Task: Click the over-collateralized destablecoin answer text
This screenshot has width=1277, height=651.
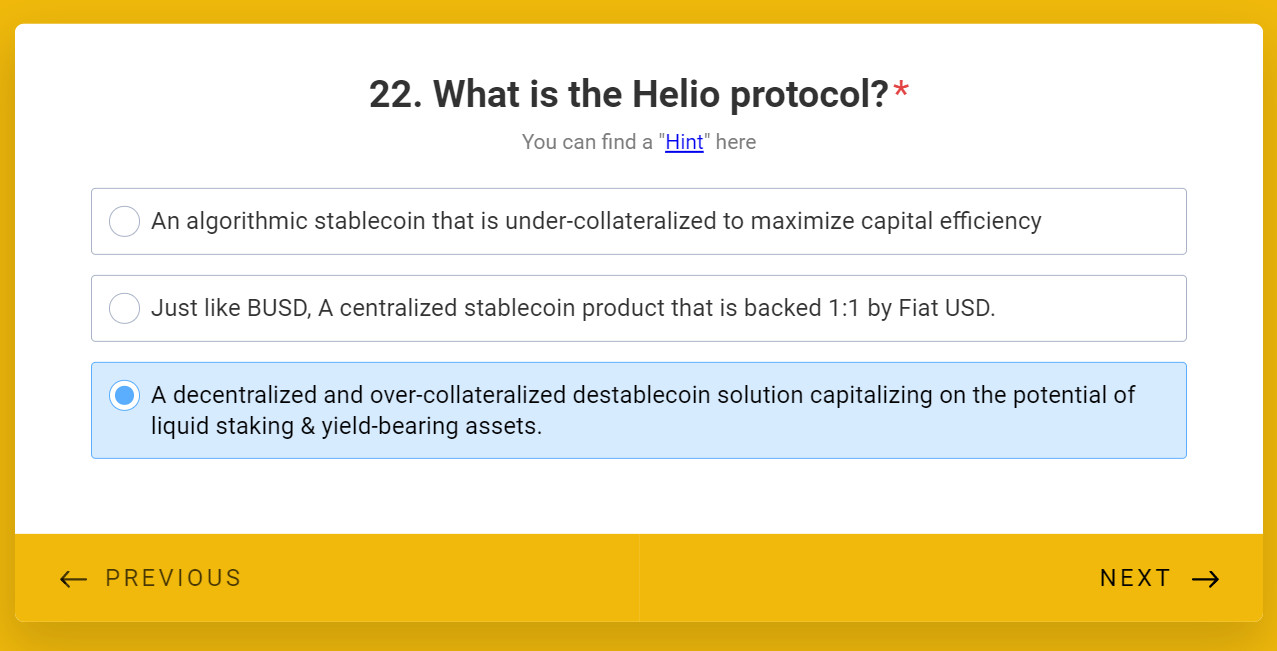Action: (642, 395)
